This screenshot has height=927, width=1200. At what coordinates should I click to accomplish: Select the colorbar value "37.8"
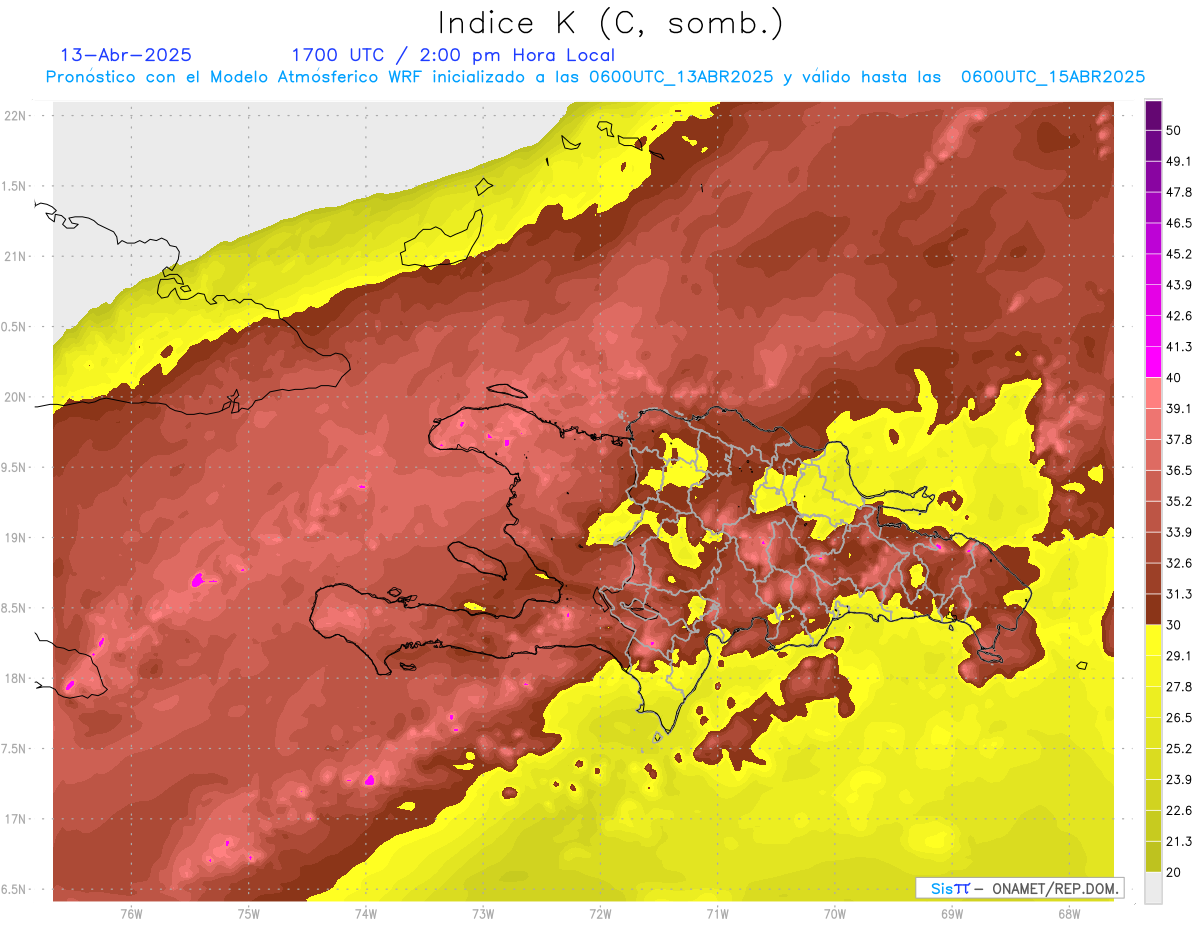1179,440
